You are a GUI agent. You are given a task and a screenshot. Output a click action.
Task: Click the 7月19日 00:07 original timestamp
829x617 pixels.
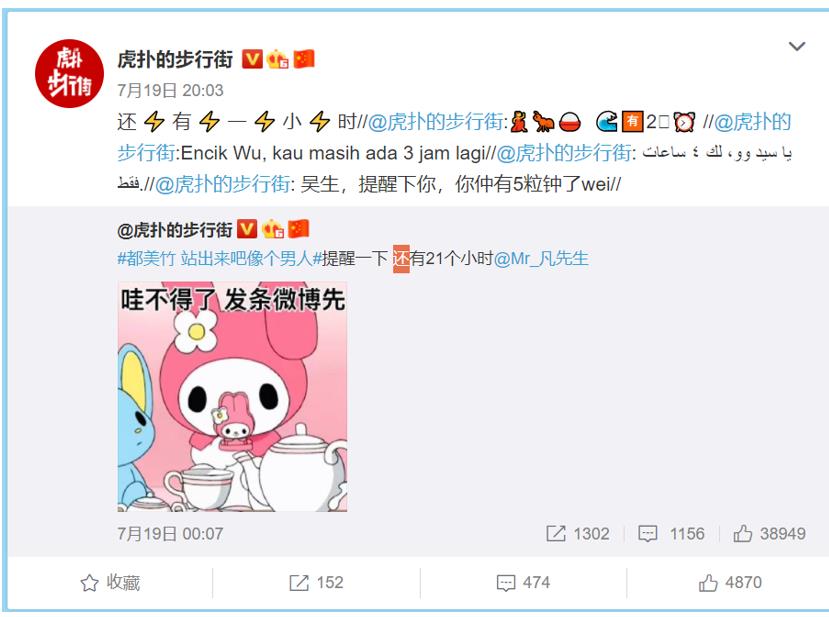[x=170, y=533]
